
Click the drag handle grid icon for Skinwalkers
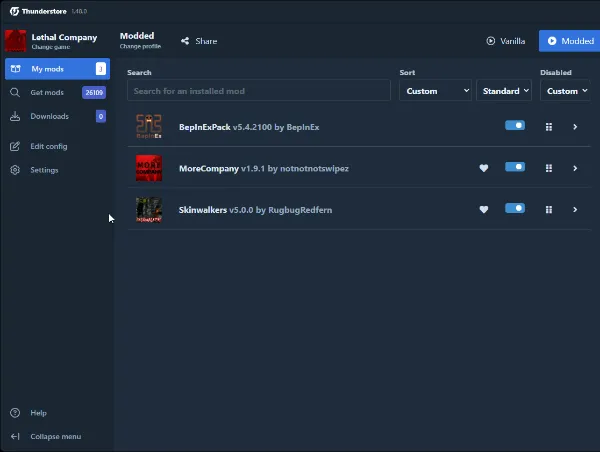549,210
